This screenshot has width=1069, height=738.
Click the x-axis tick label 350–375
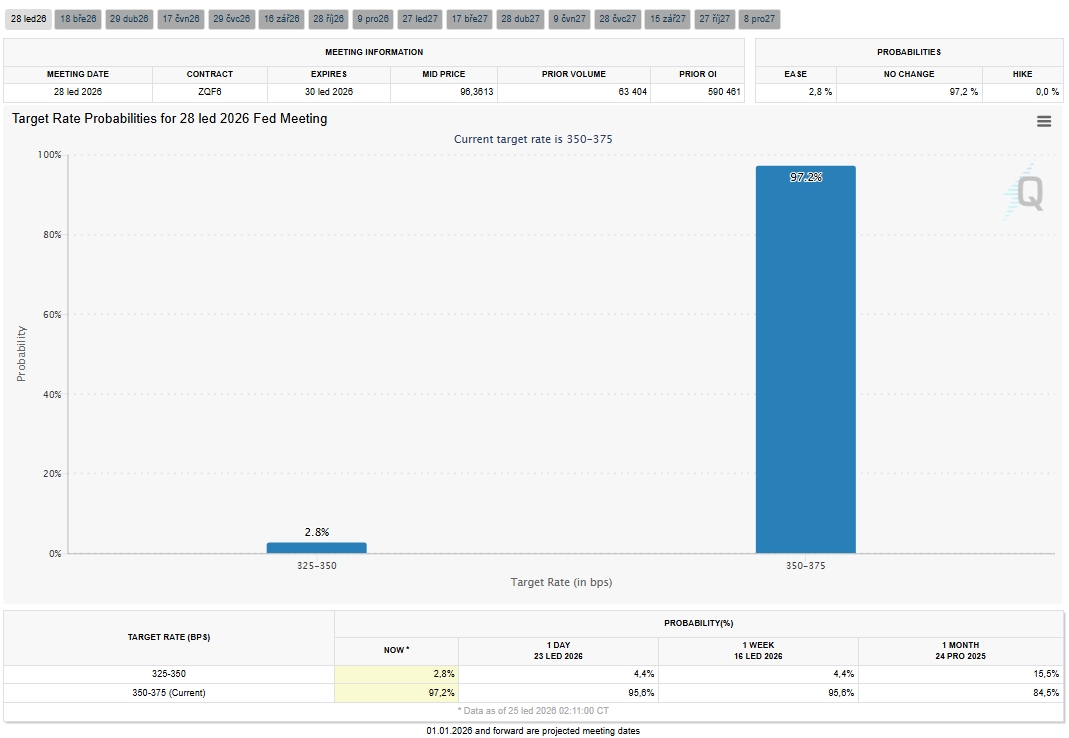(x=805, y=566)
